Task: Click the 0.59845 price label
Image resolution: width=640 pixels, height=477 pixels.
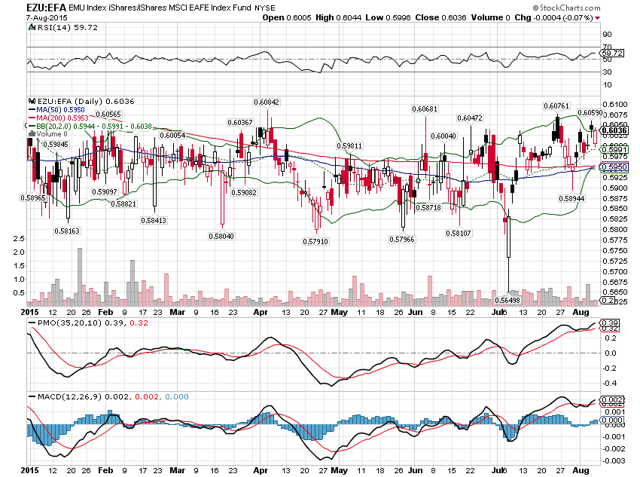Action: [56, 144]
